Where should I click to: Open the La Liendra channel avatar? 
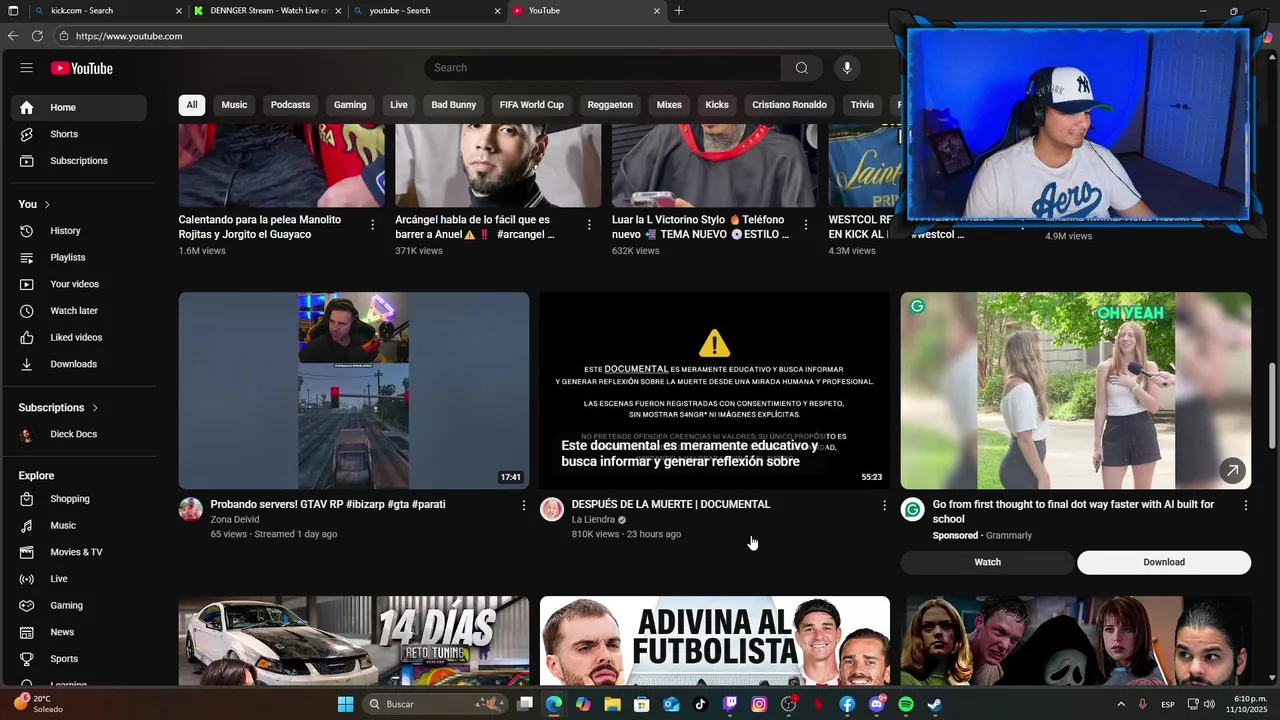click(552, 510)
